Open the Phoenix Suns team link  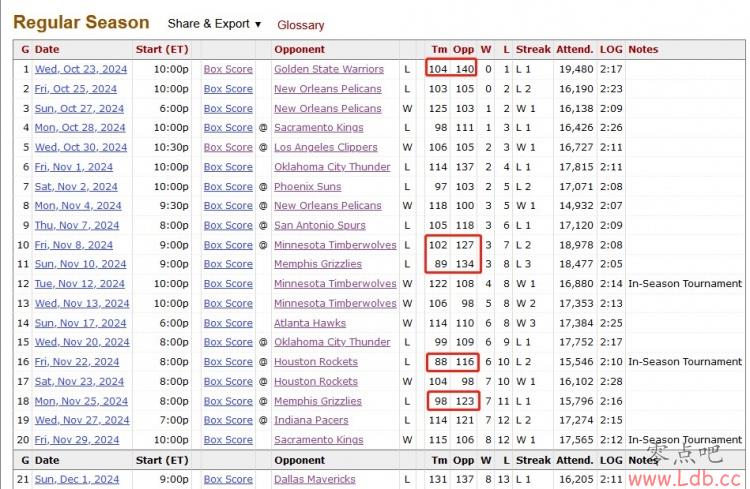308,187
